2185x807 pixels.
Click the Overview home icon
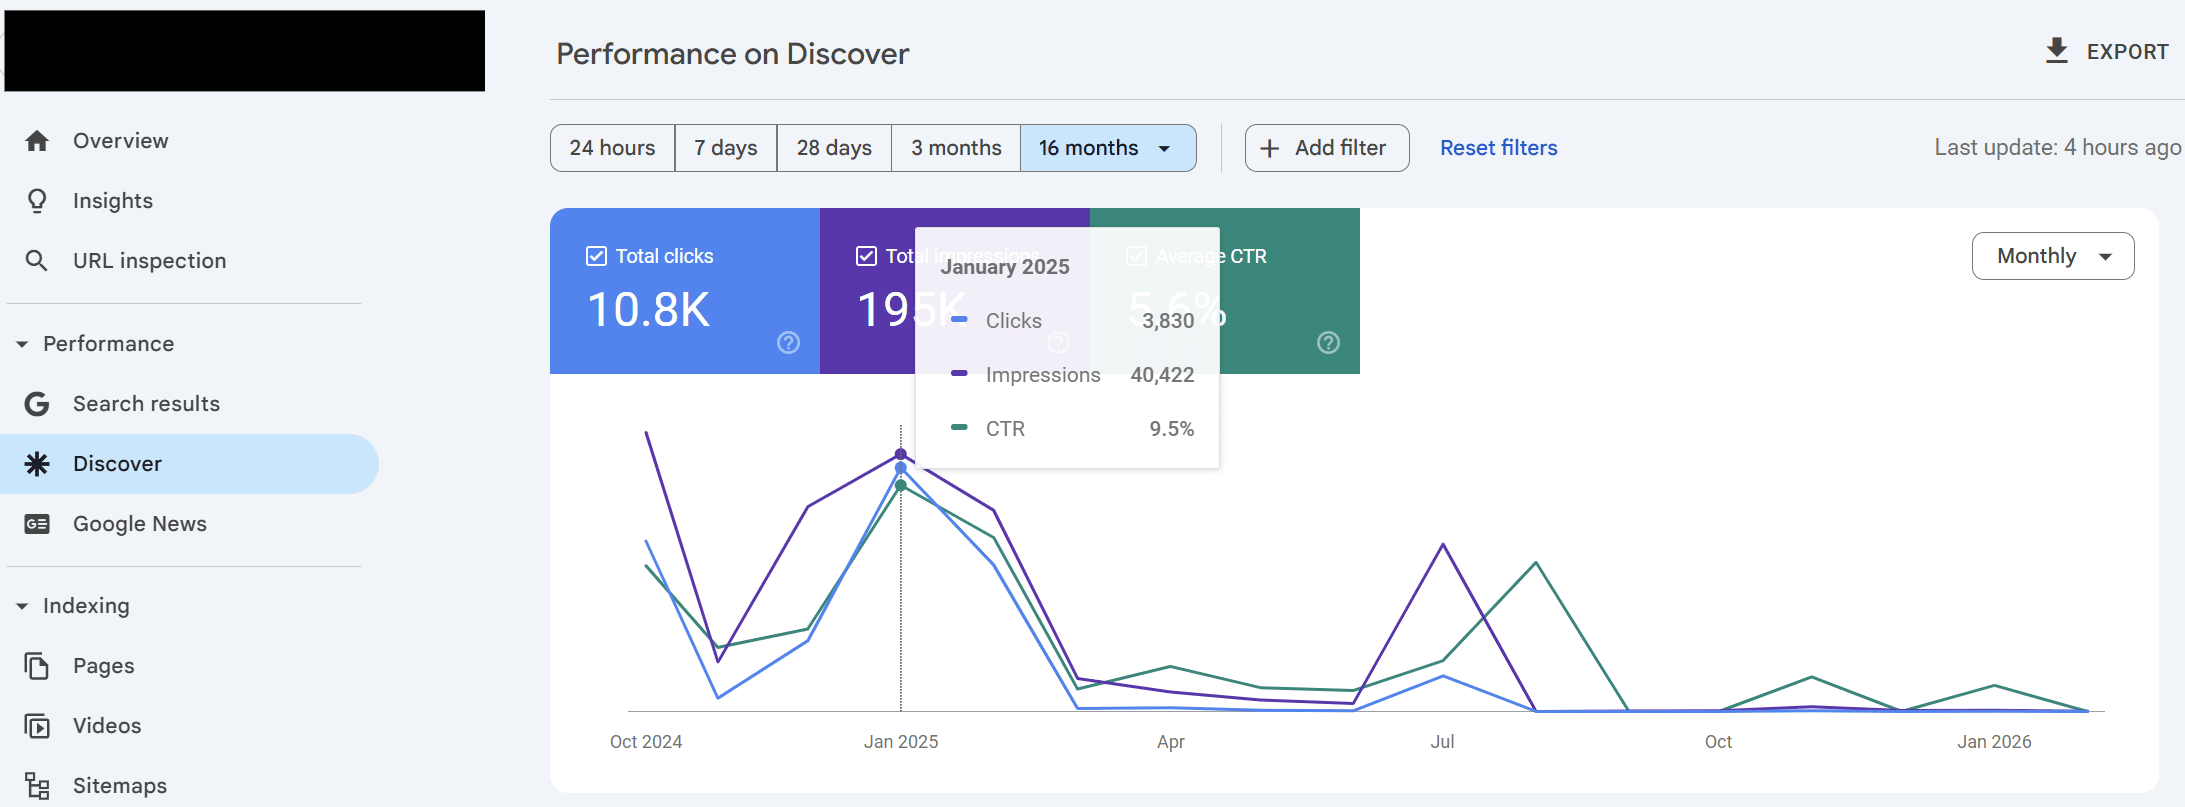[37, 141]
